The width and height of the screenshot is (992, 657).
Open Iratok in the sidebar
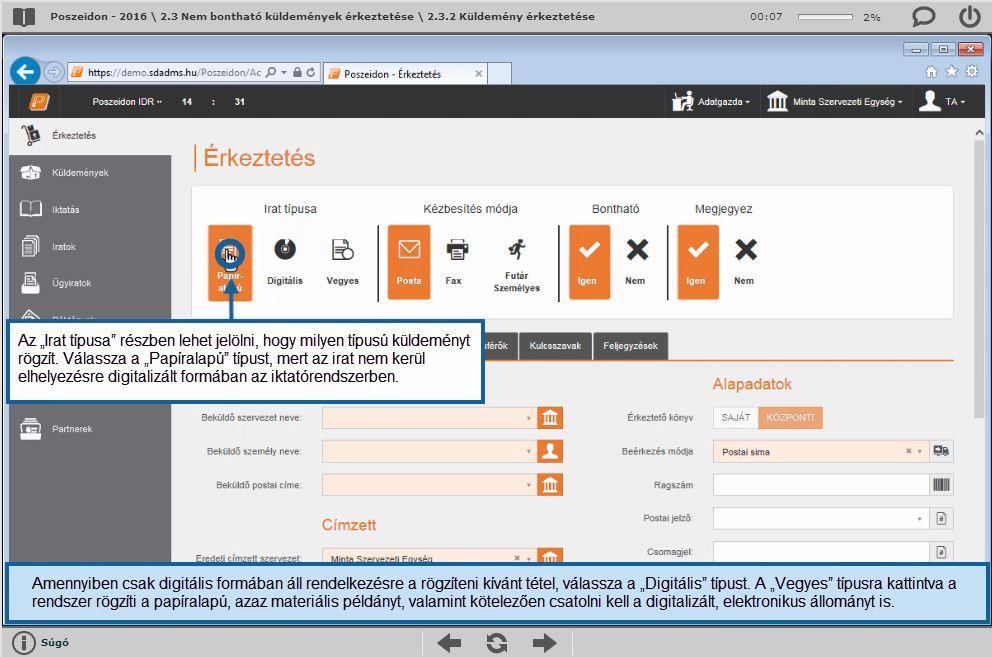(90, 247)
